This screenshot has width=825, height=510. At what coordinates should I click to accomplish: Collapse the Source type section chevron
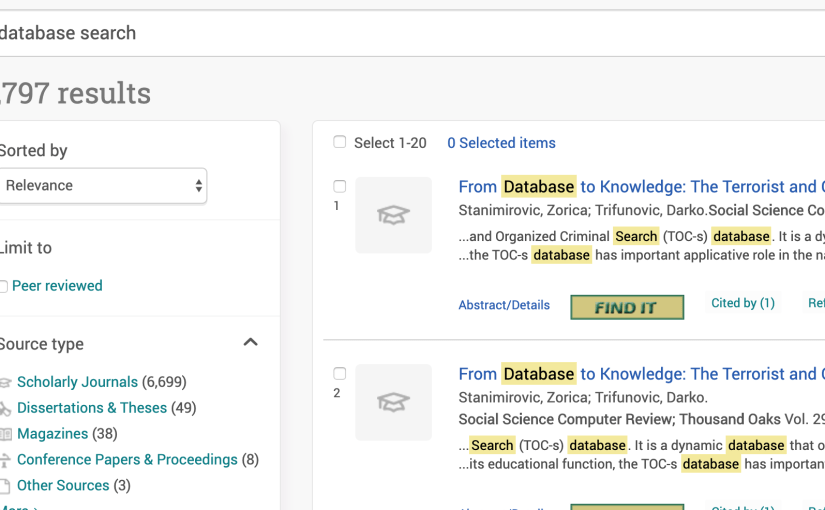pyautogui.click(x=250, y=342)
